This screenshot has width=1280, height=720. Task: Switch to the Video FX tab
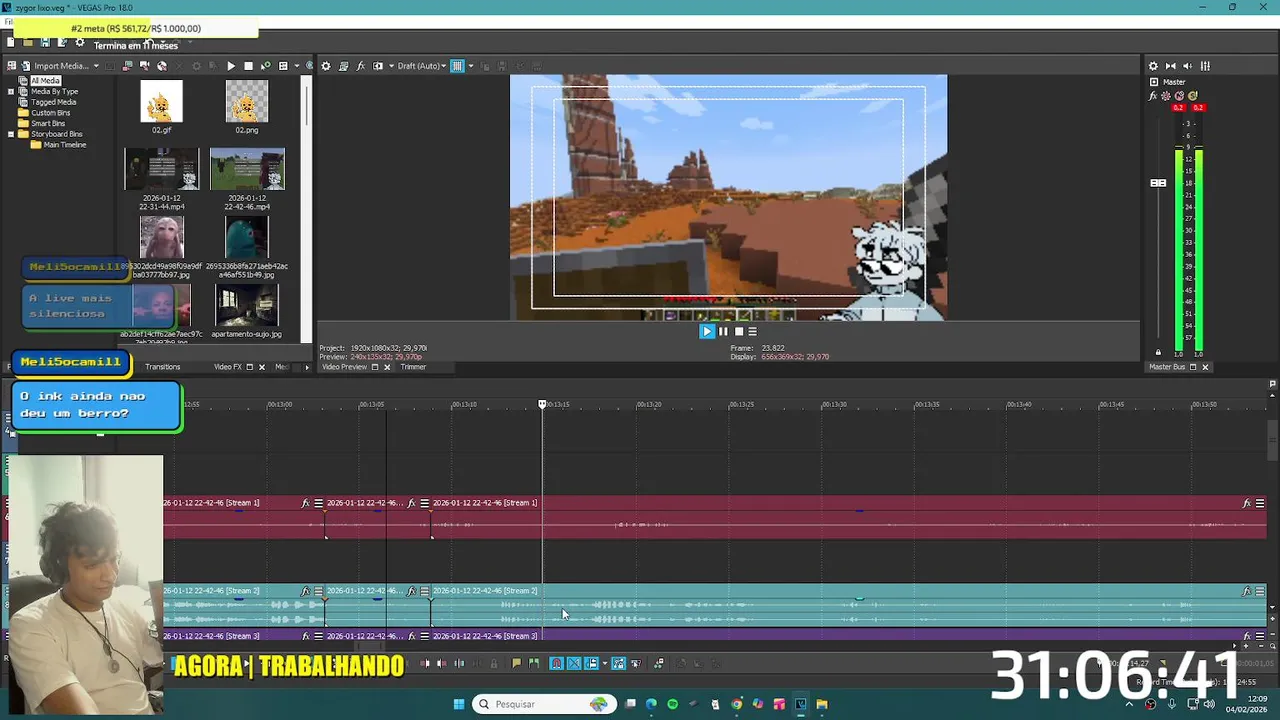point(227,367)
